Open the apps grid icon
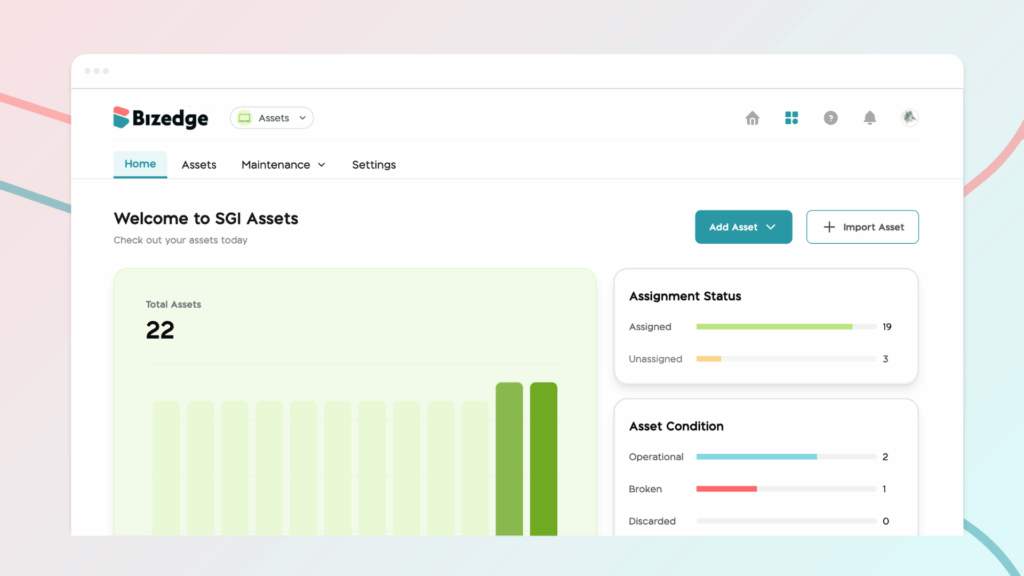 [791, 118]
